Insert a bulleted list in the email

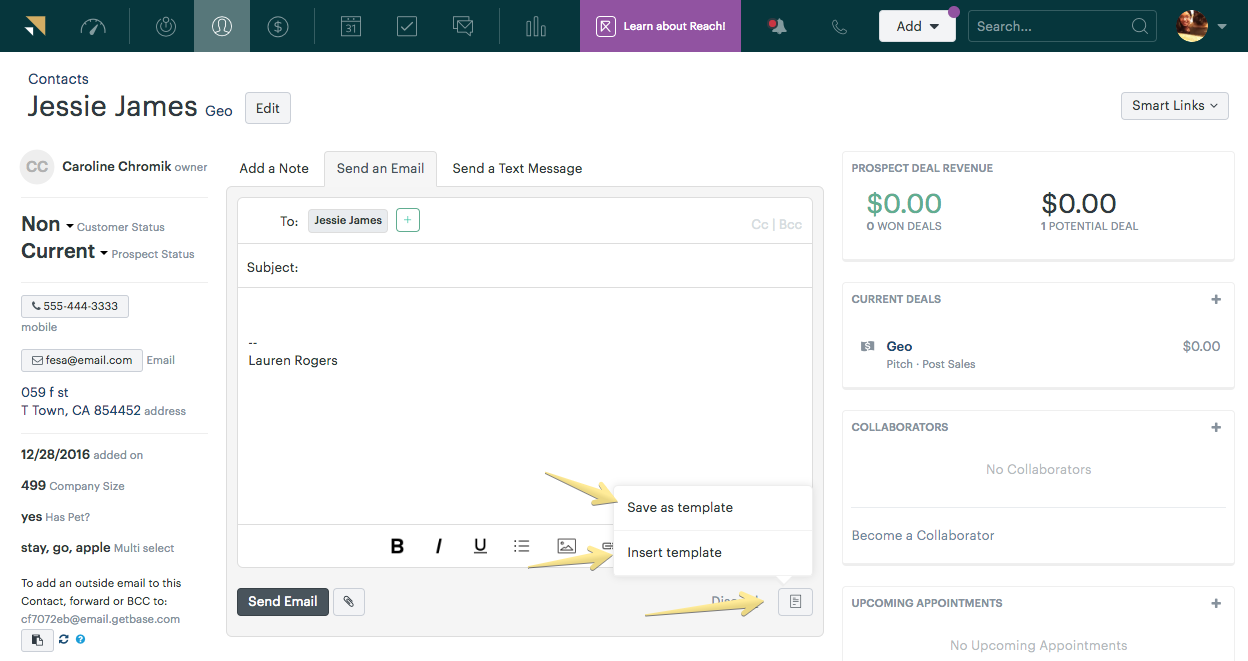[x=522, y=546]
